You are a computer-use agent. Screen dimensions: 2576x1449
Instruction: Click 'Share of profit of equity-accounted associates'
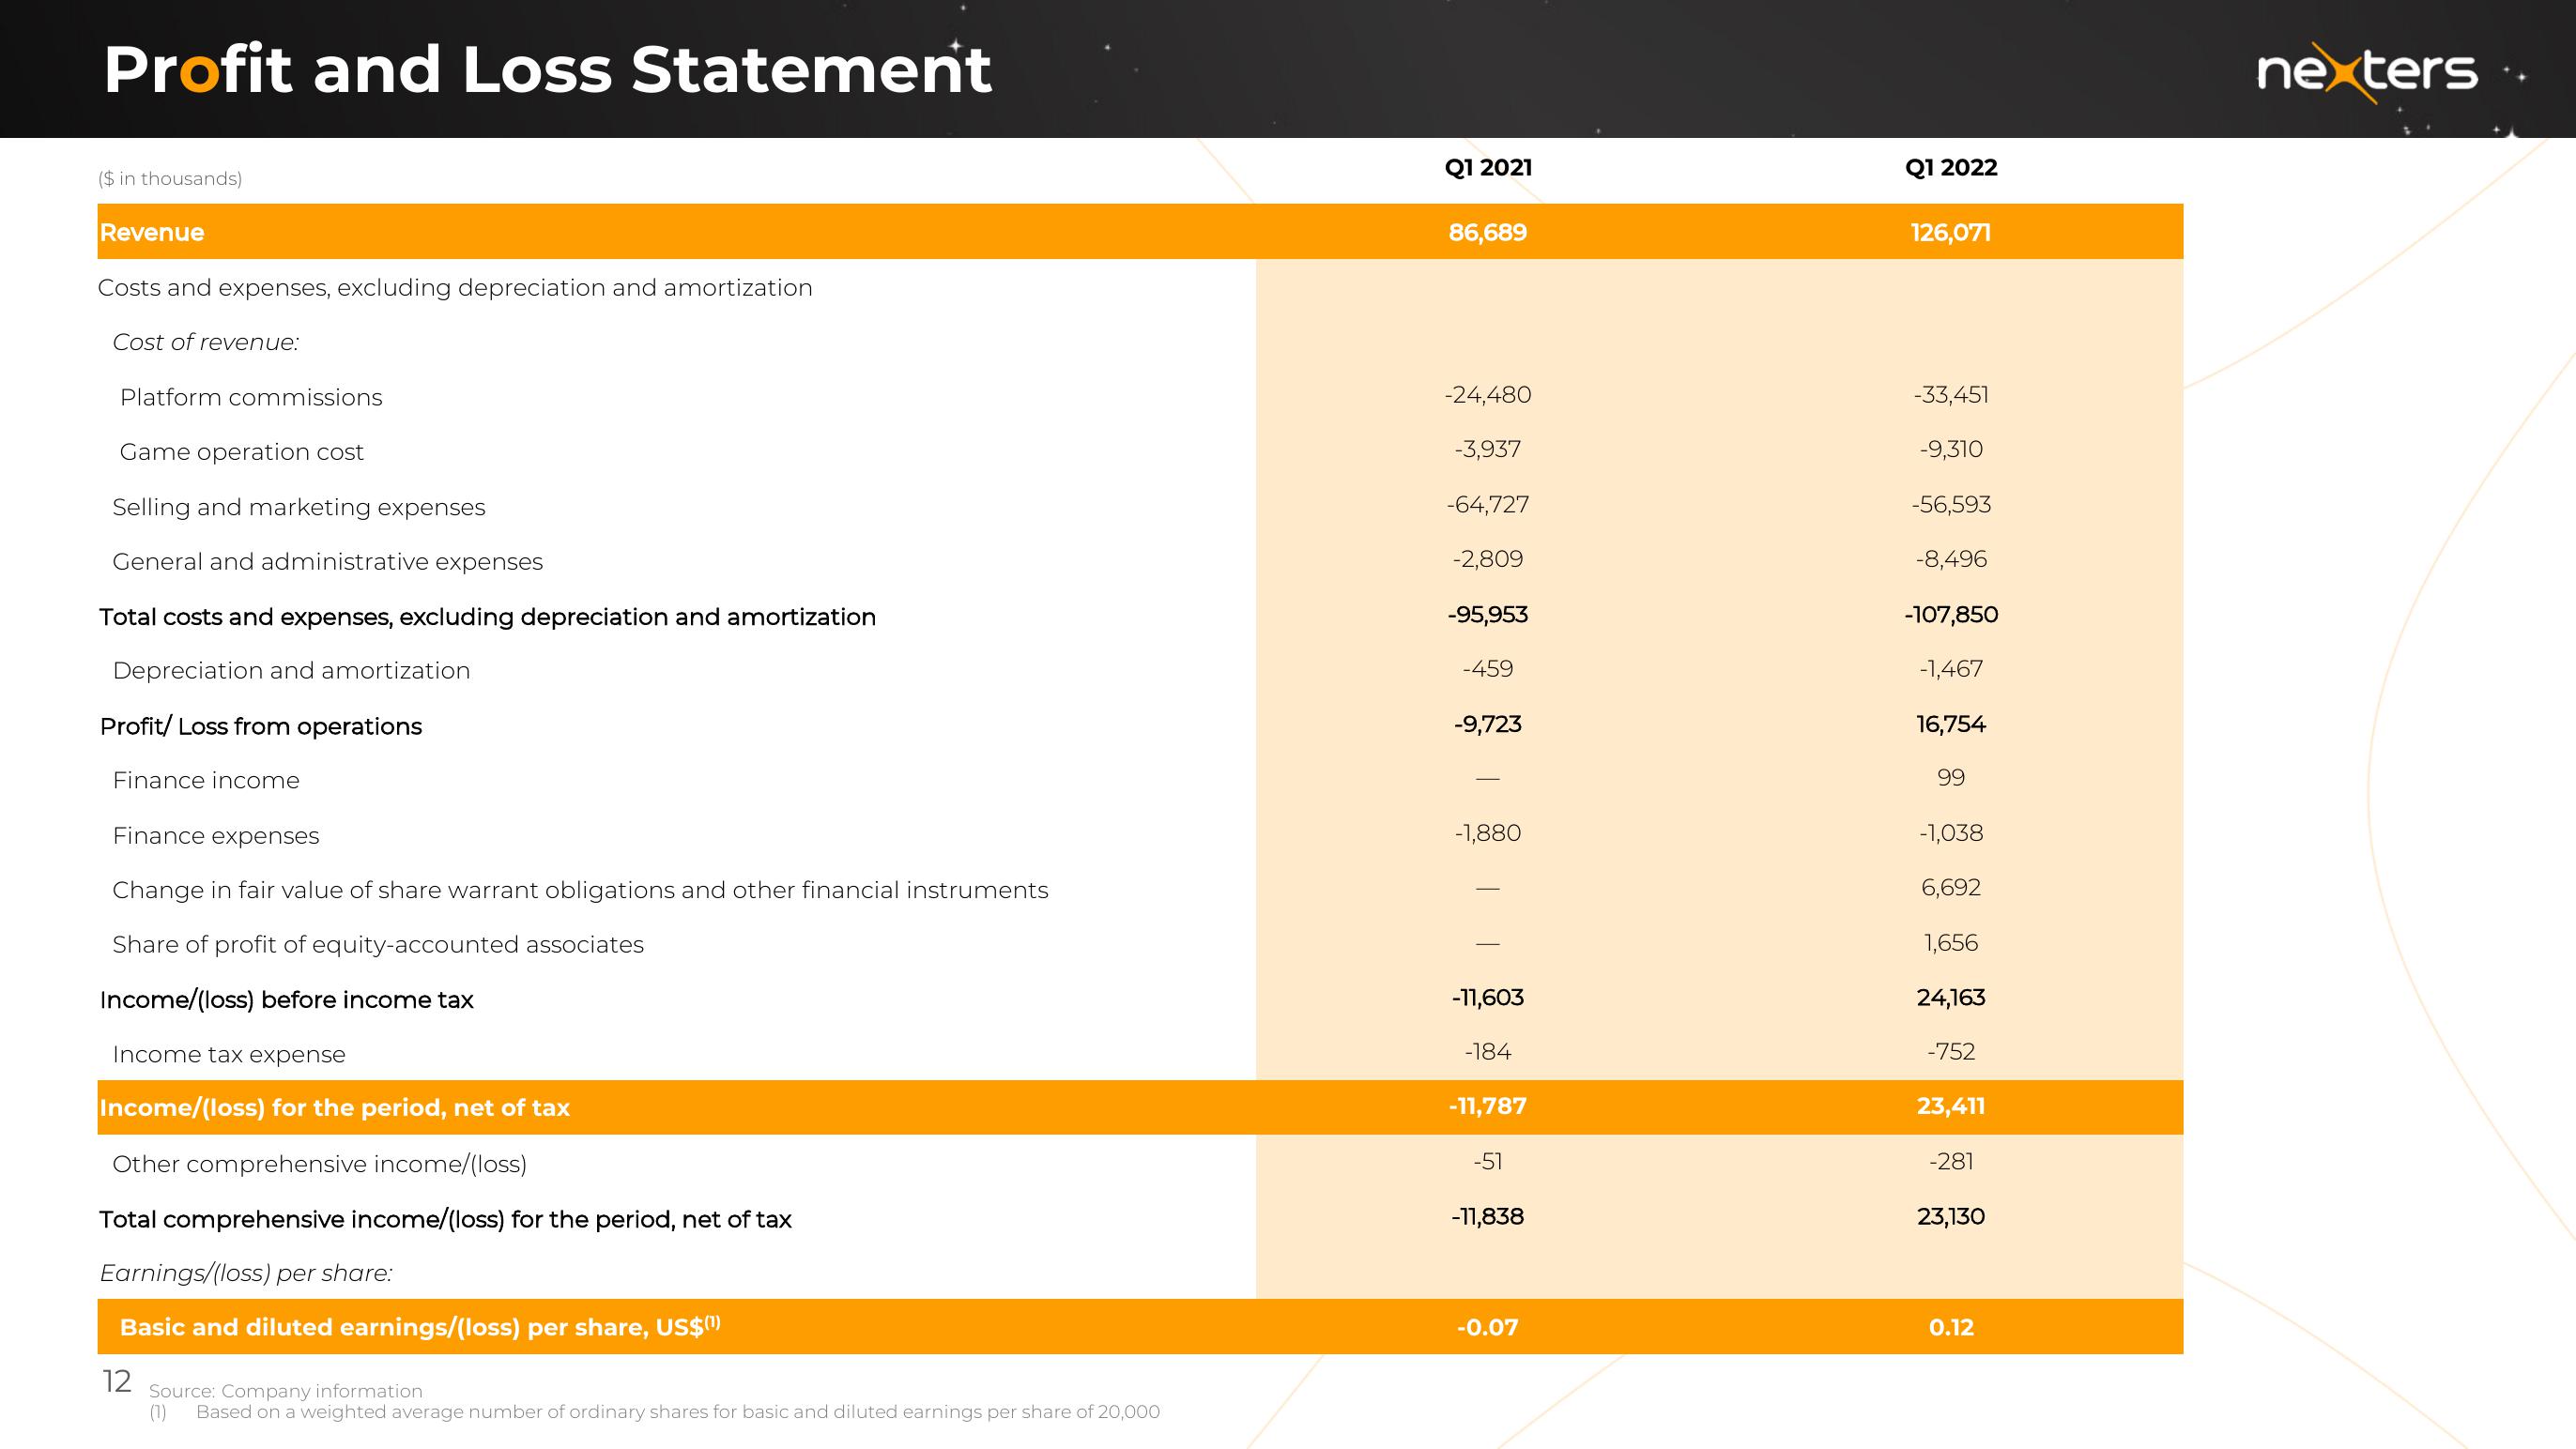tap(378, 945)
